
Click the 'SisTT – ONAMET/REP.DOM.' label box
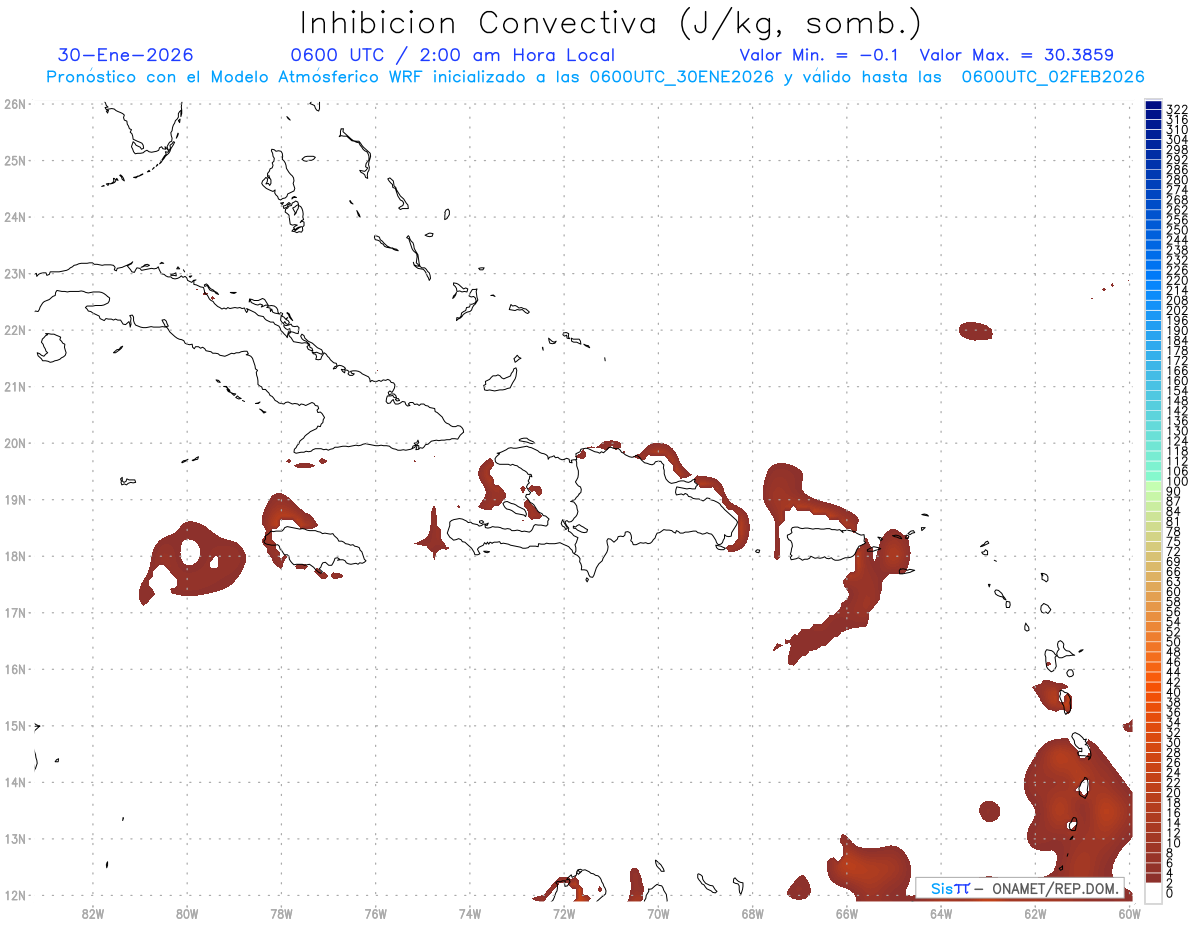[1020, 888]
